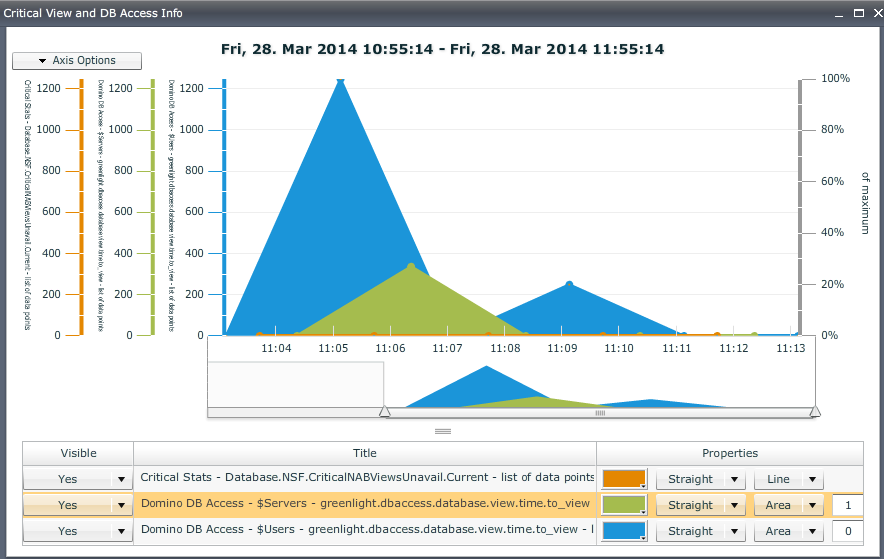Maximize the Critical View window
Image resolution: width=884 pixels, height=559 pixels.
tap(858, 13)
